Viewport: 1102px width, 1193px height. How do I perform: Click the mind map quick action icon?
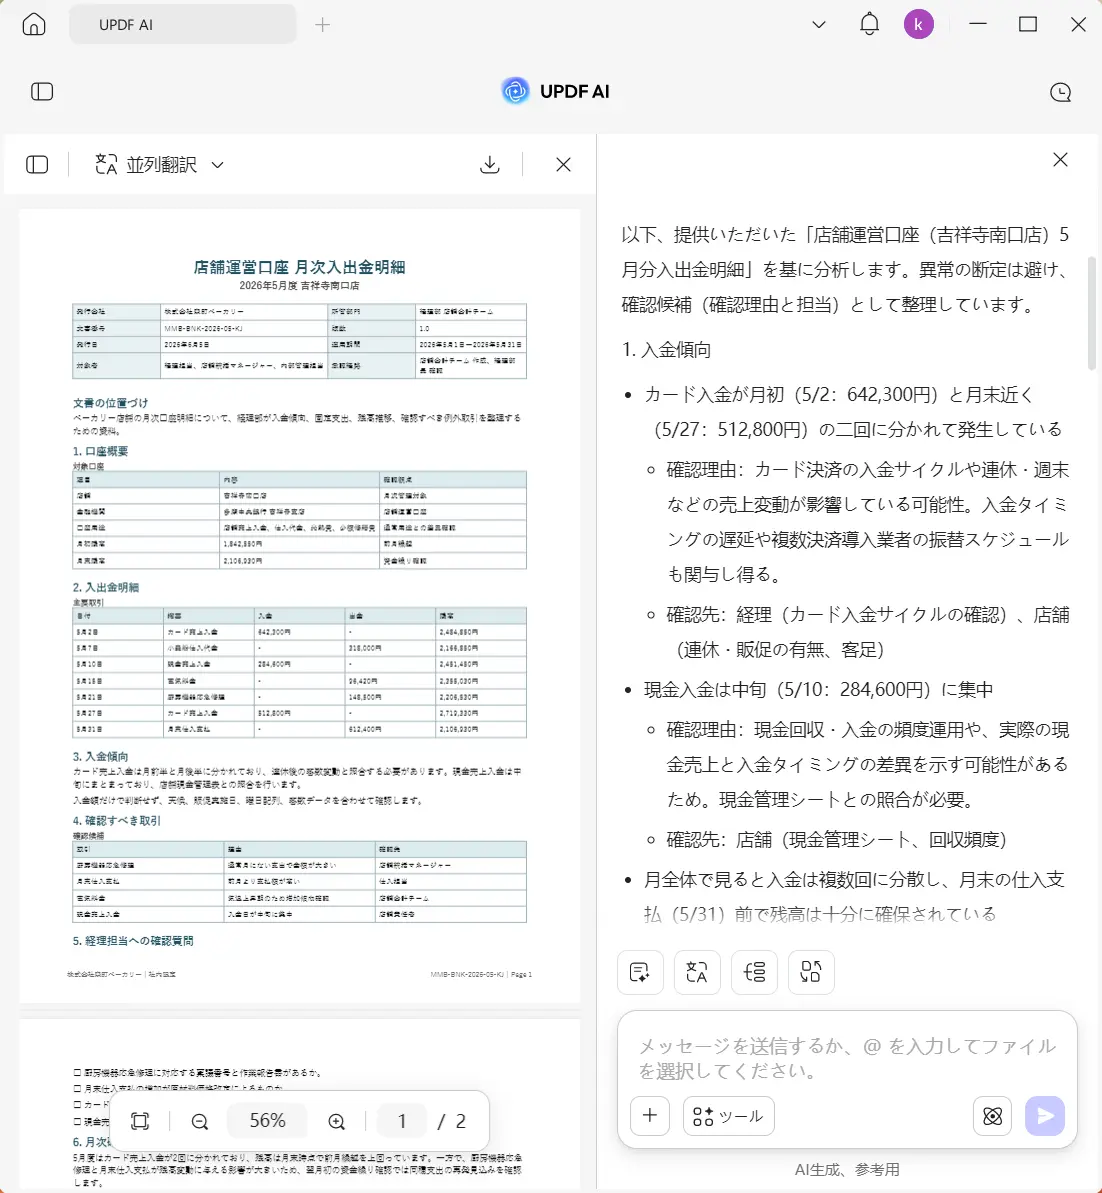(754, 972)
